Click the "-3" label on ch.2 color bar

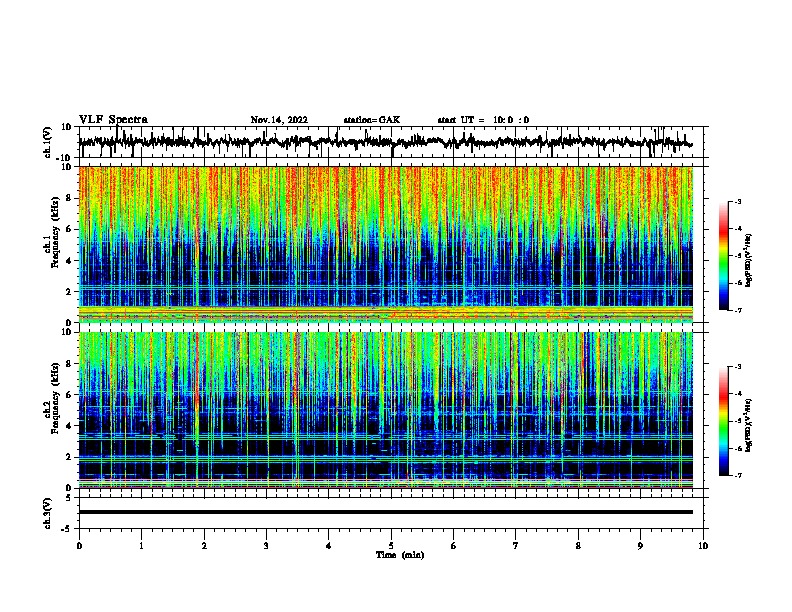[x=738, y=367]
